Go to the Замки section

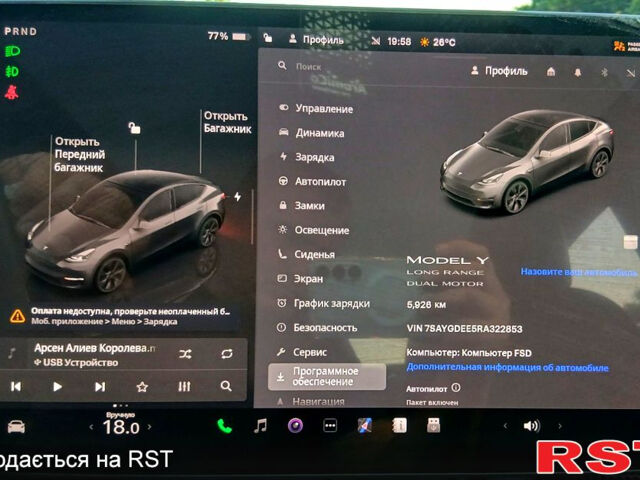coord(302,206)
